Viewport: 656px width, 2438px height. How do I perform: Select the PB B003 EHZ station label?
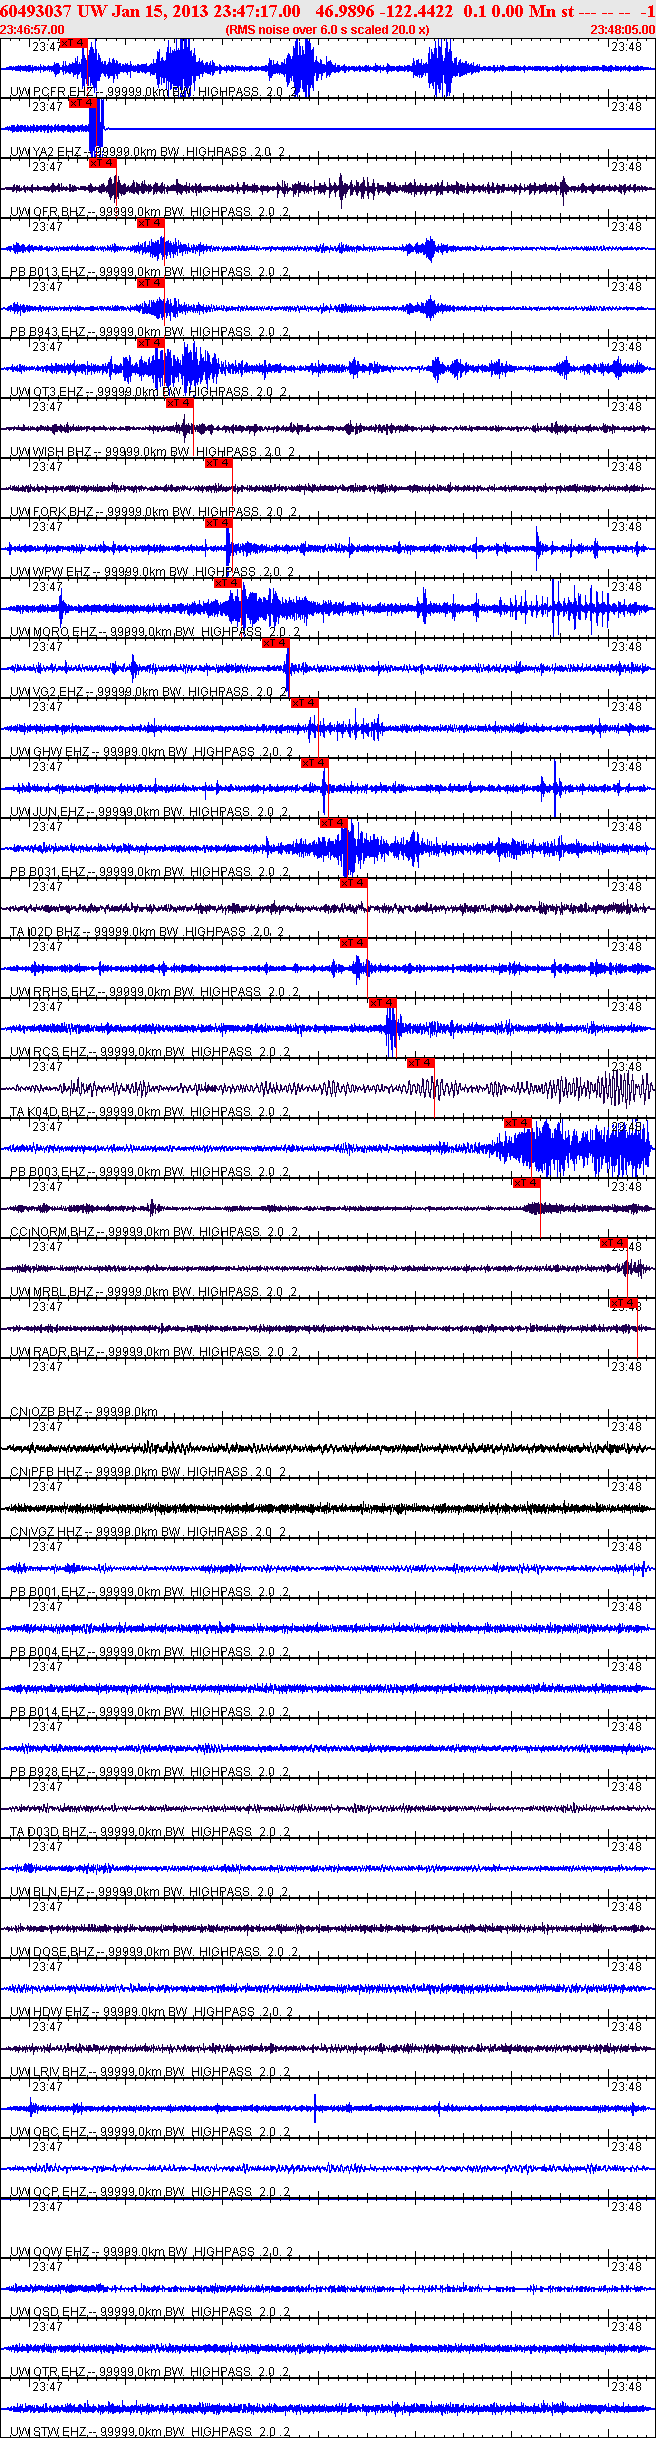(49, 1172)
